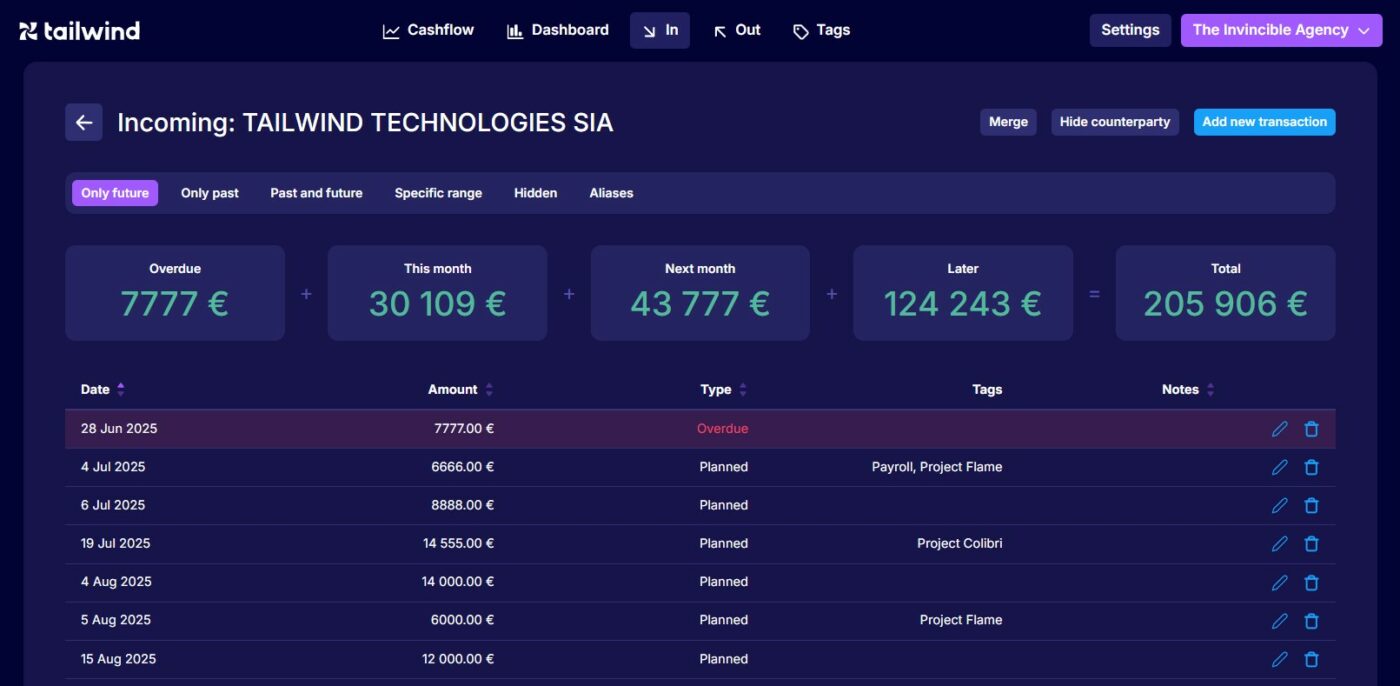Edit the 15 Aug 2025 transaction
The image size is (1400, 686).
1279,659
